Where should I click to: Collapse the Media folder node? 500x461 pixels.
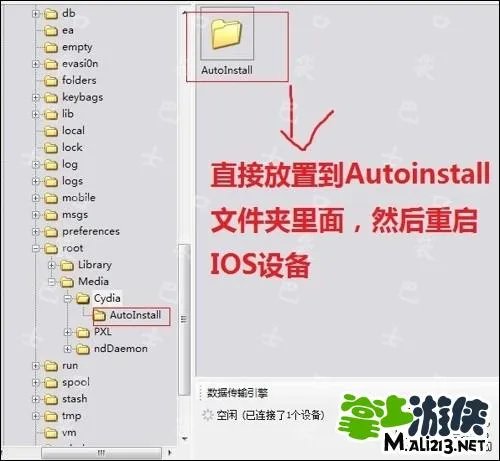click(52, 282)
